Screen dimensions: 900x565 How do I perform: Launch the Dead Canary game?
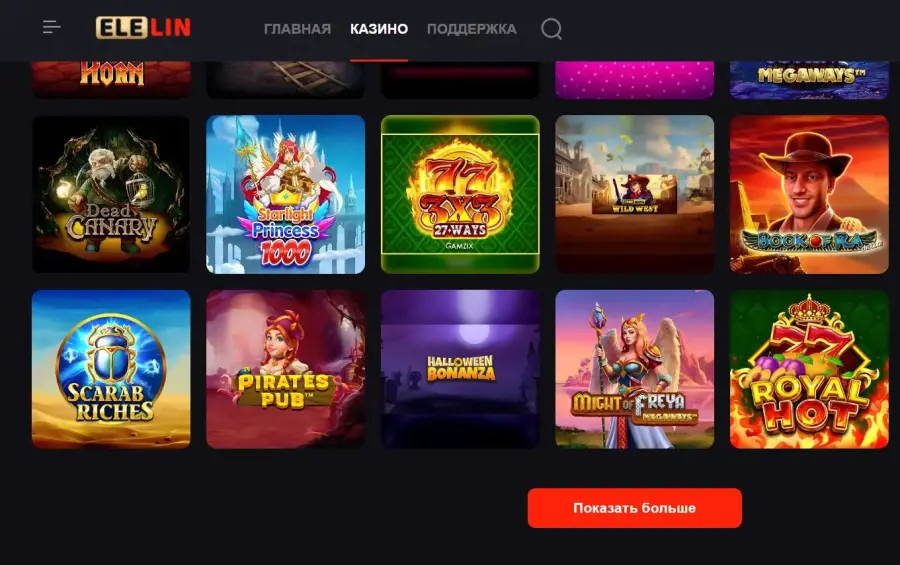(111, 194)
